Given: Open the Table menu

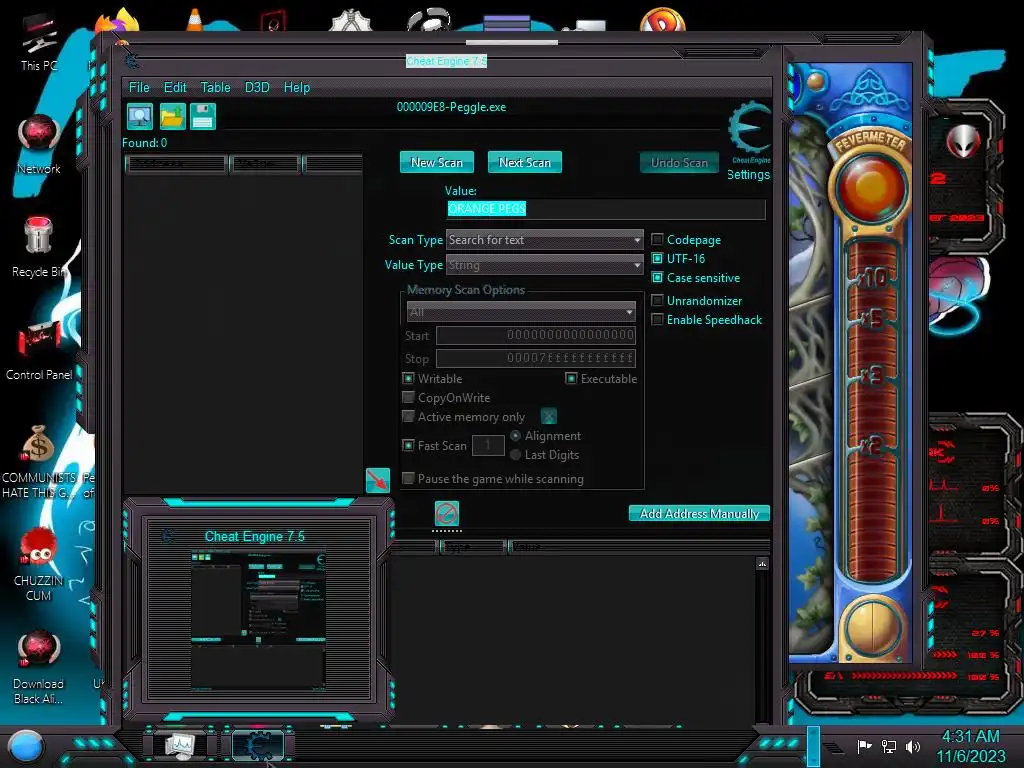Looking at the screenshot, I should pos(216,88).
